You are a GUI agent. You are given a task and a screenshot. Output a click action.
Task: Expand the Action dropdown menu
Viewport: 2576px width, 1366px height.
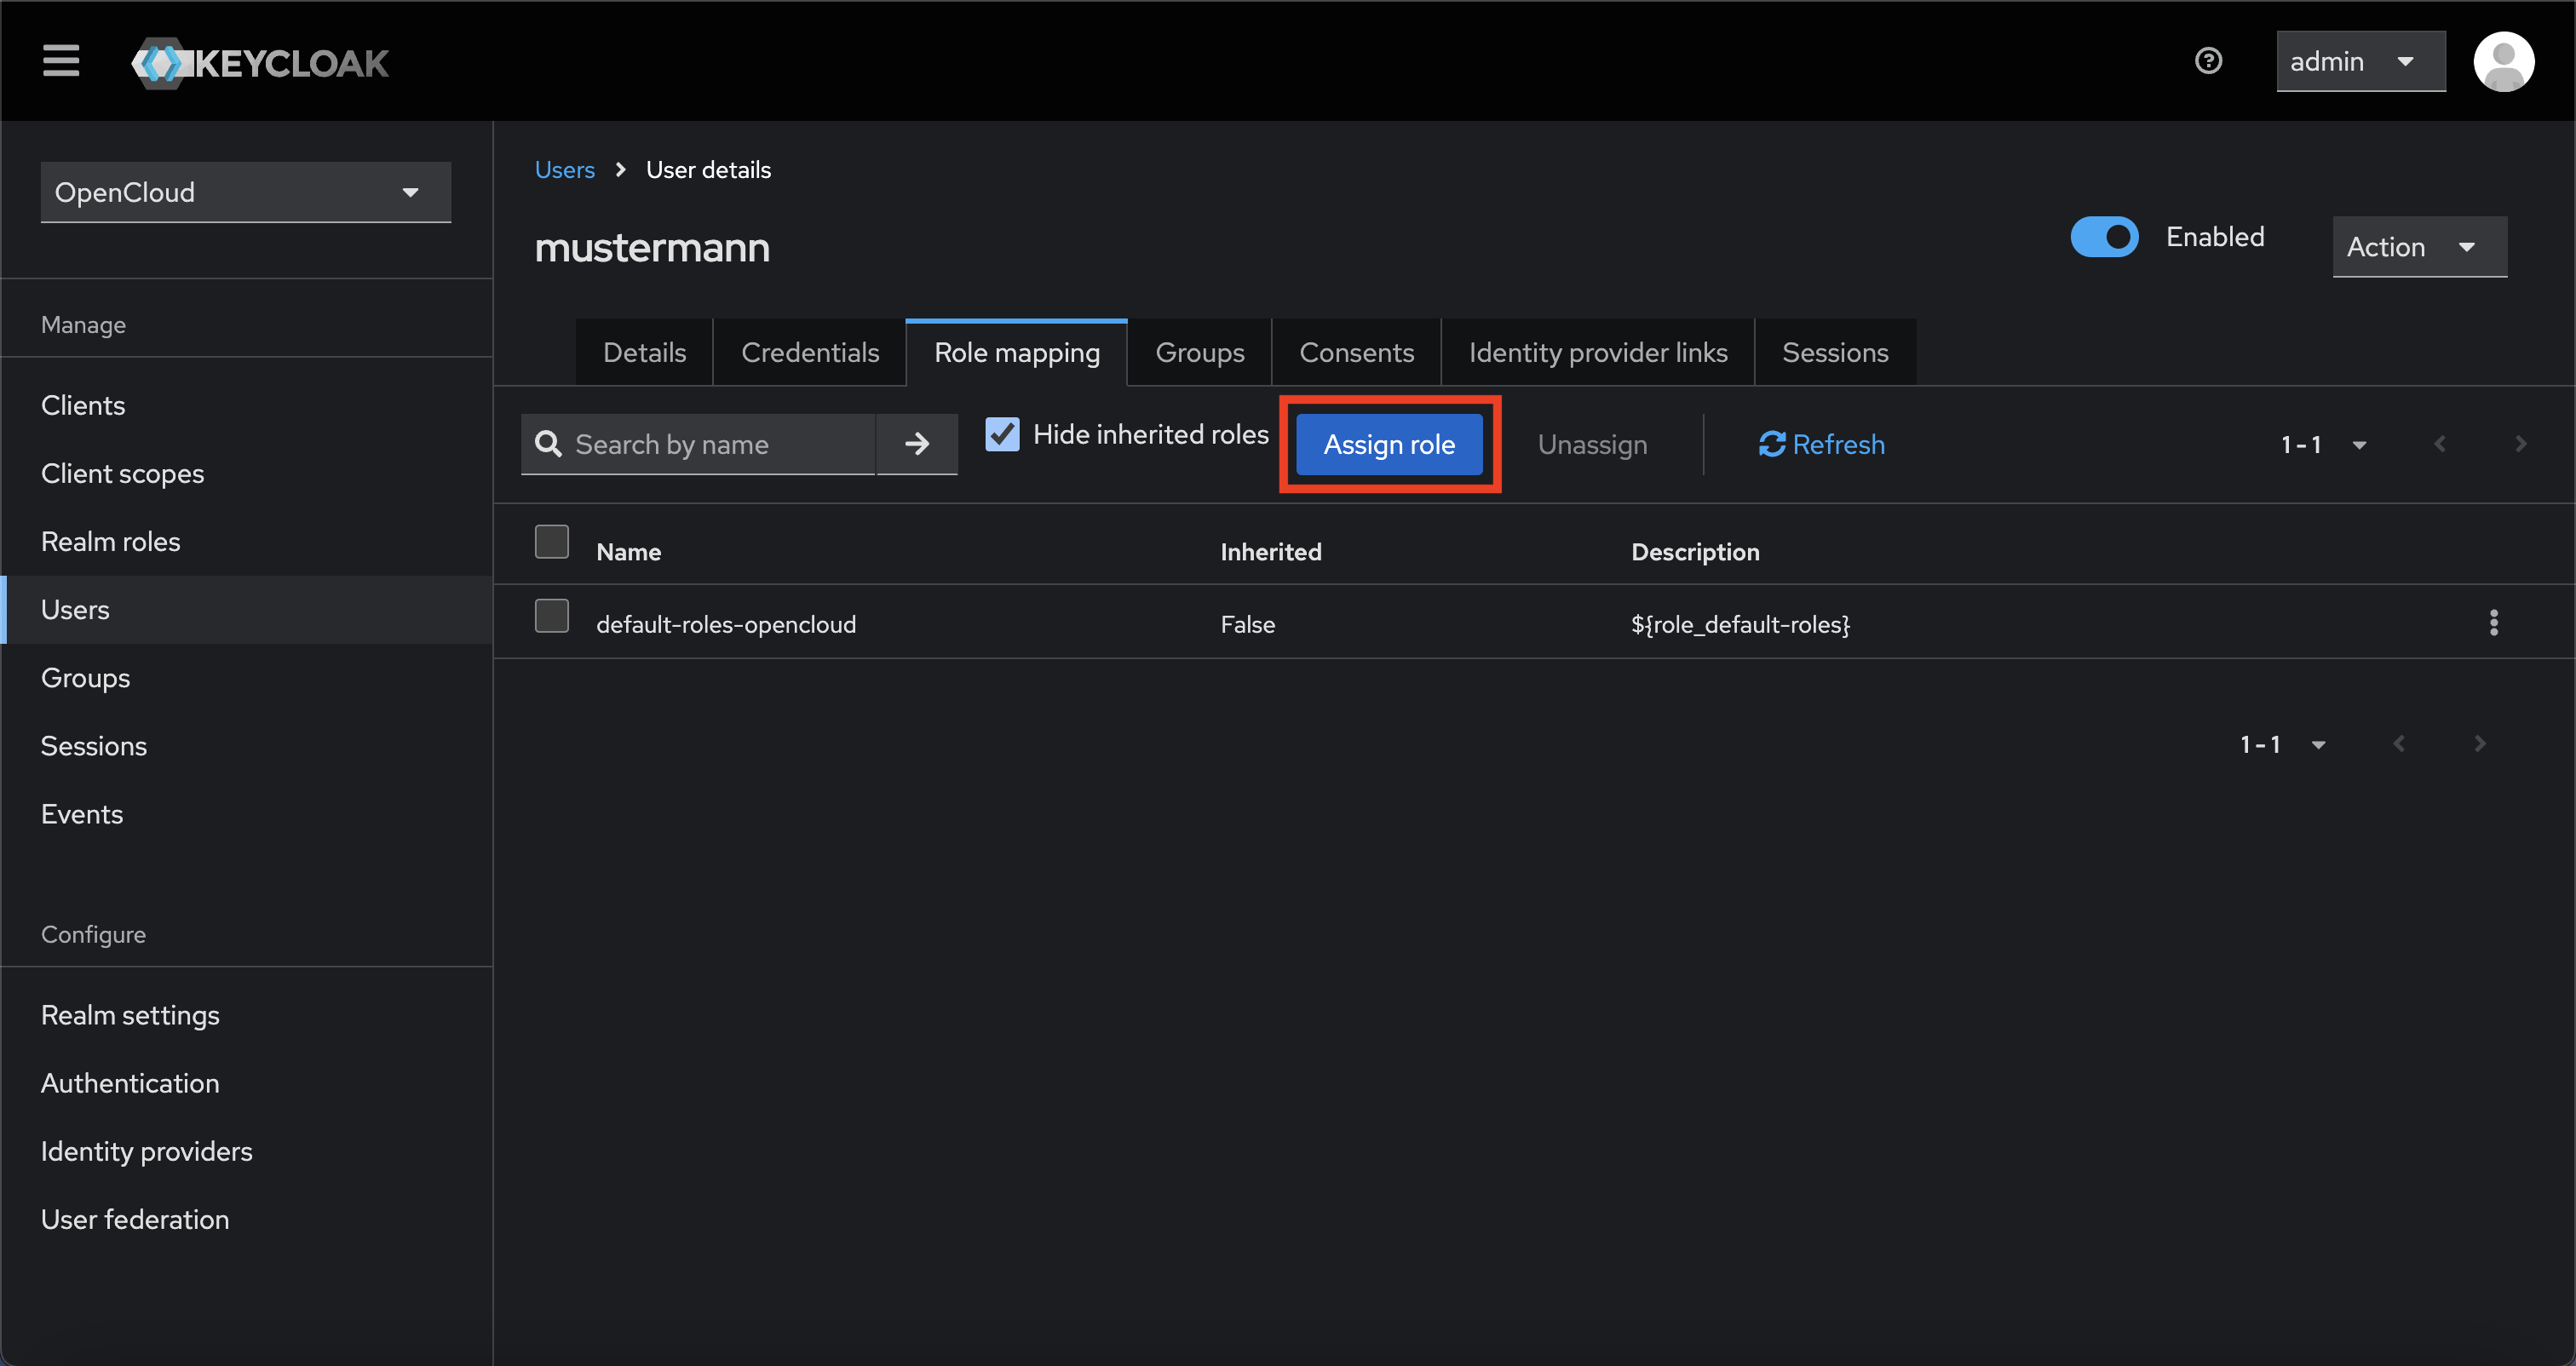click(x=2418, y=247)
